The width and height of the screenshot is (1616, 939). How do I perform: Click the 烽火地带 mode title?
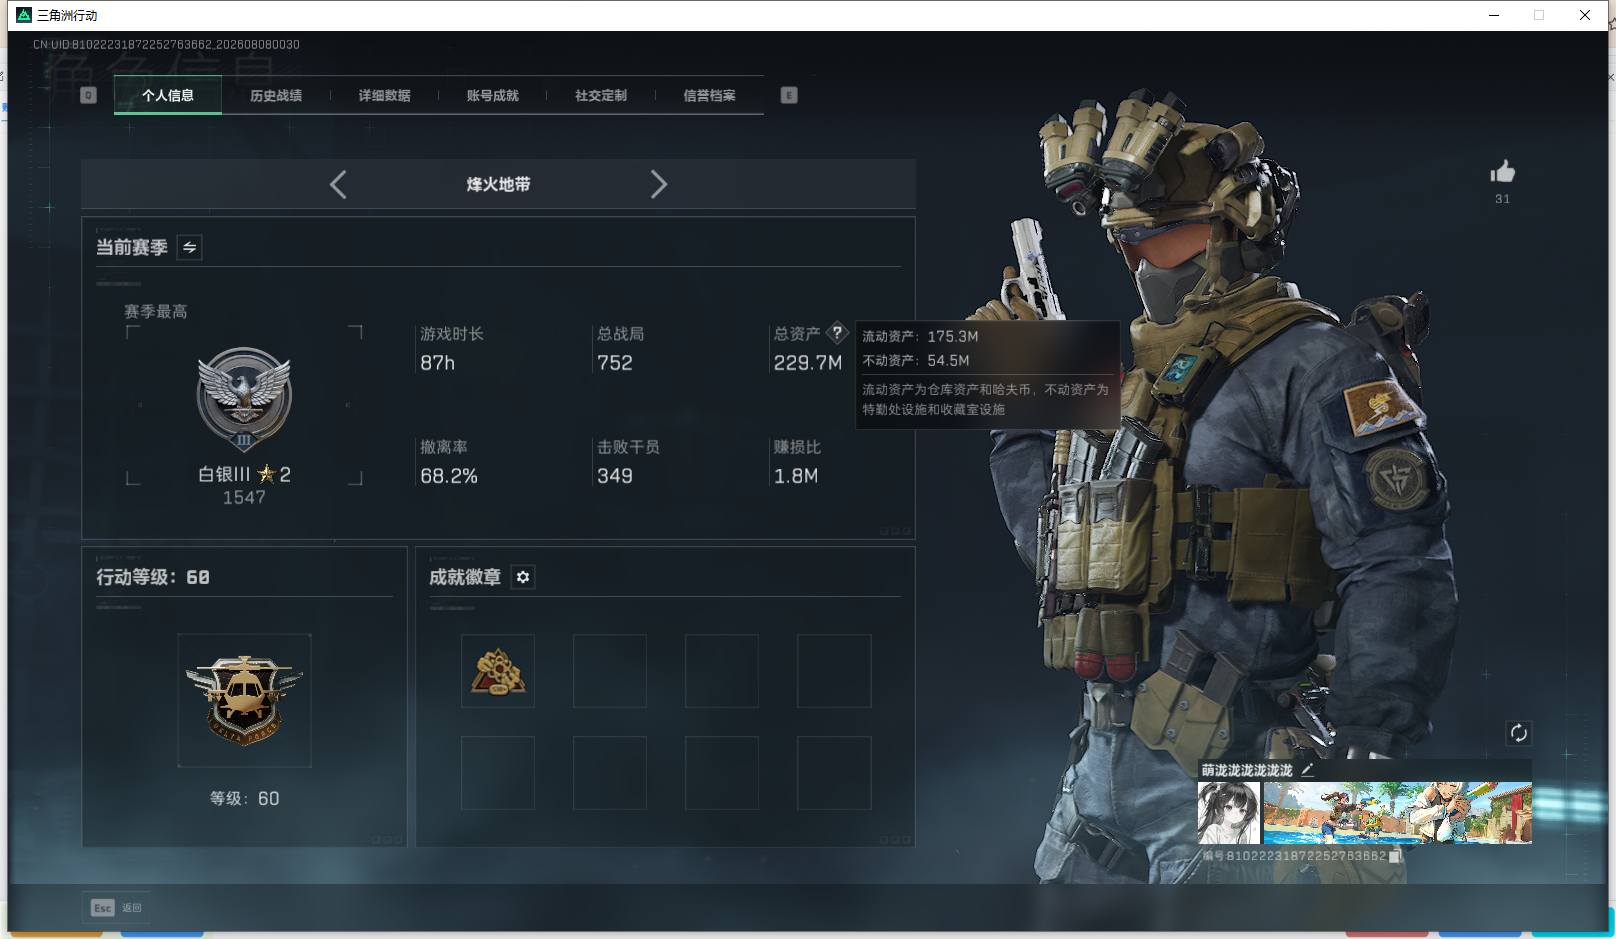(x=498, y=184)
